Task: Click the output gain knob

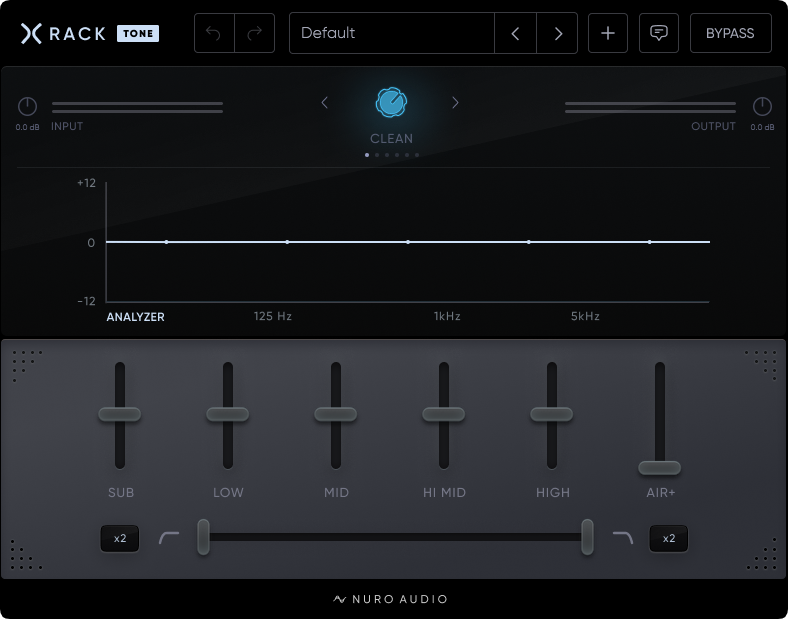Action: 762,107
